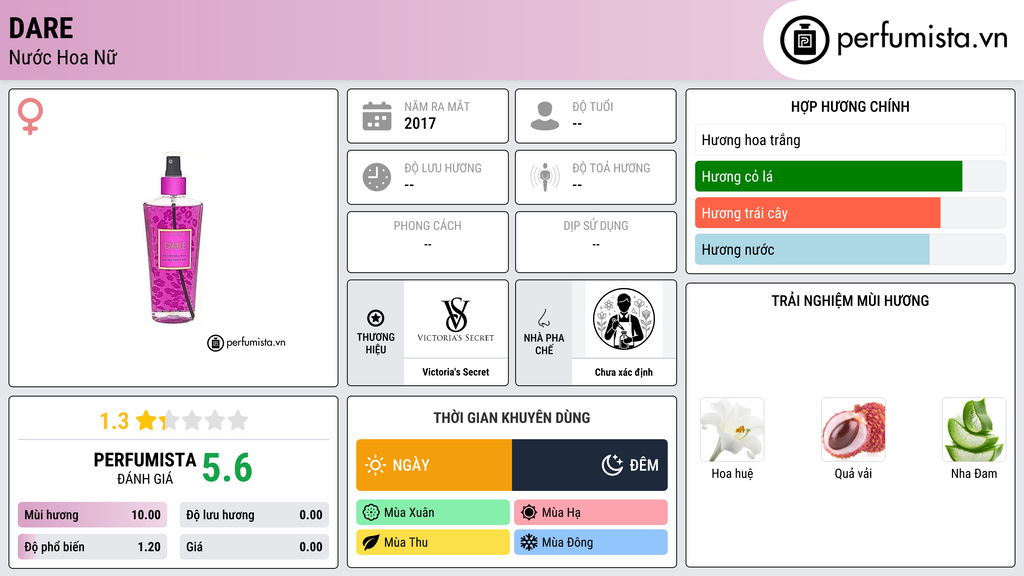Image resolution: width=1024 pixels, height=576 pixels.
Task: Click the Thời gian khuyên dùng heading
Action: point(512,418)
